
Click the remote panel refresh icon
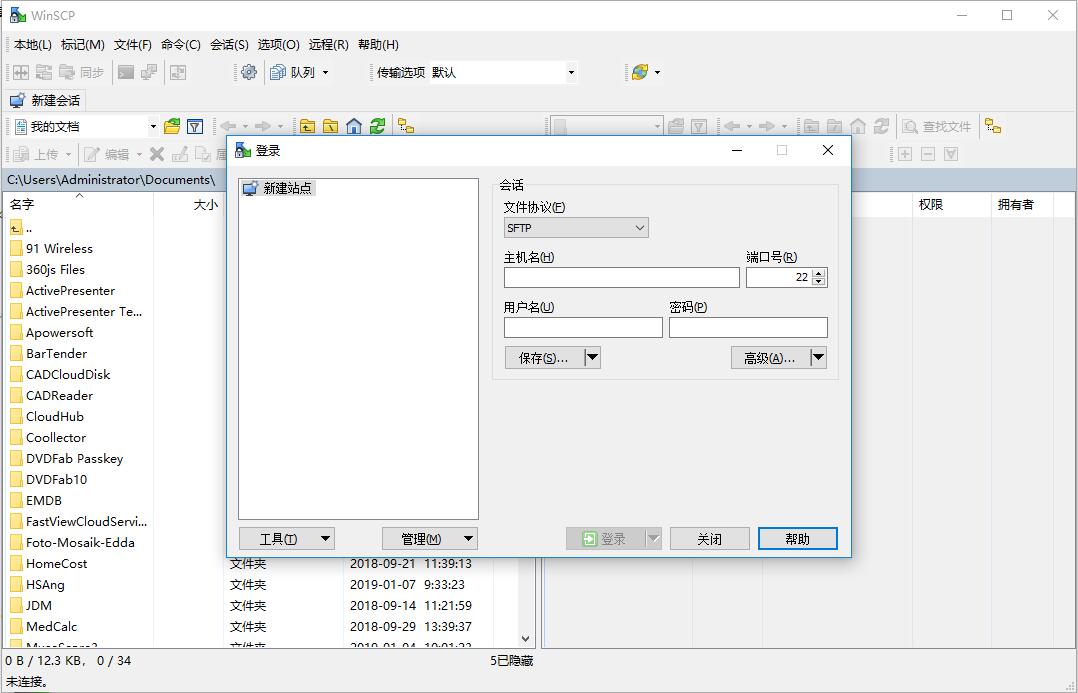pyautogui.click(x=881, y=126)
